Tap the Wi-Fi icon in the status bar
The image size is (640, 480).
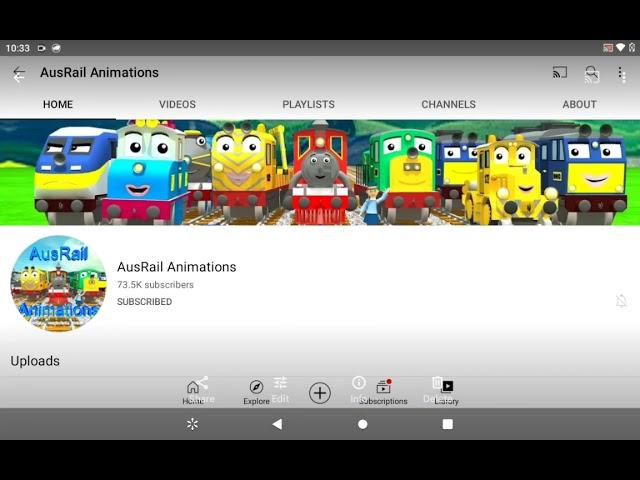tap(620, 47)
